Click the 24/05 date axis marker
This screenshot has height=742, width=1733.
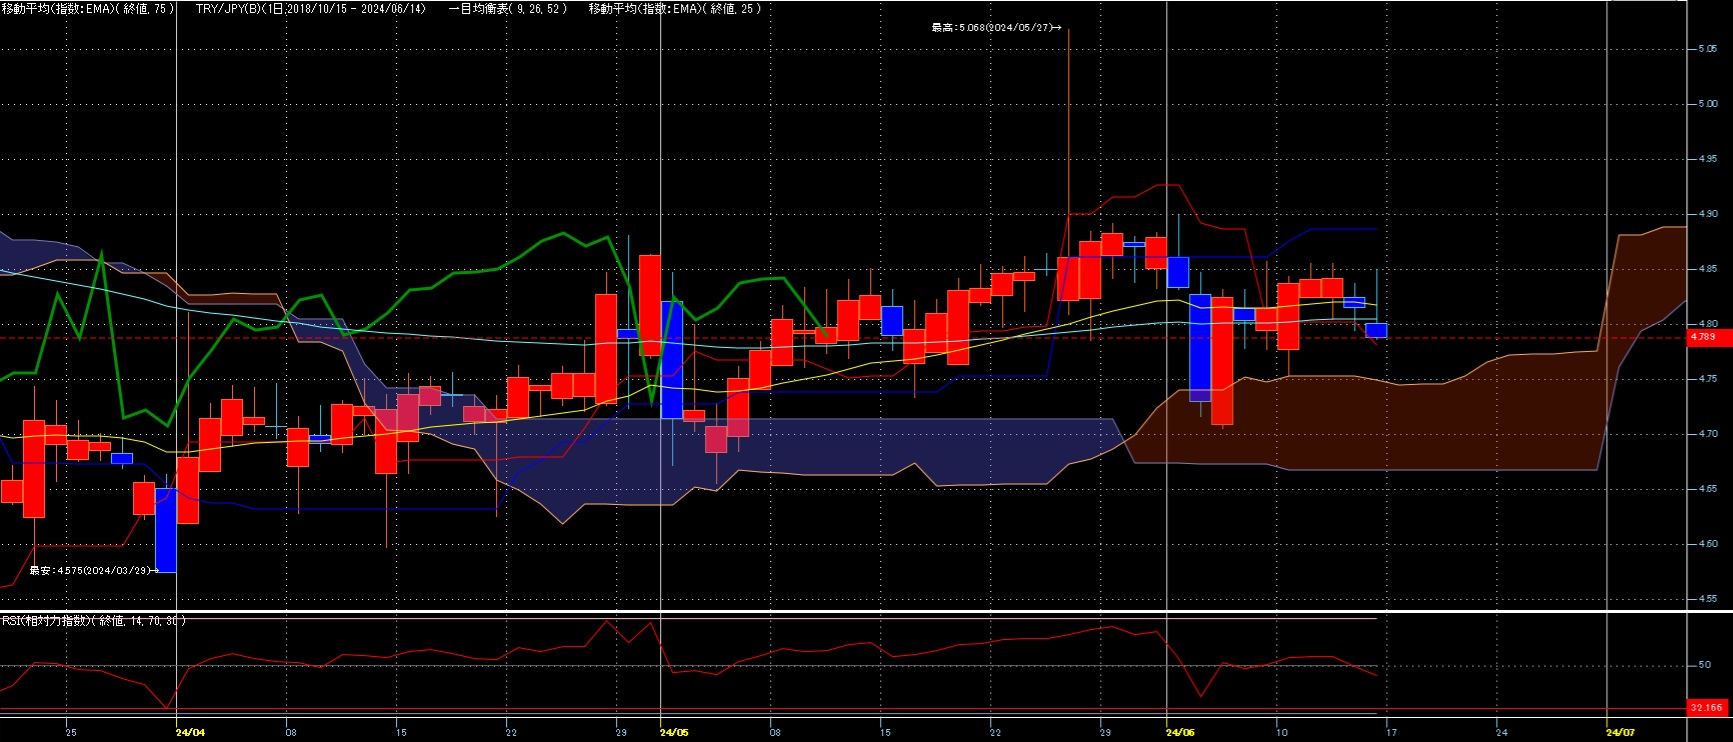click(x=674, y=733)
